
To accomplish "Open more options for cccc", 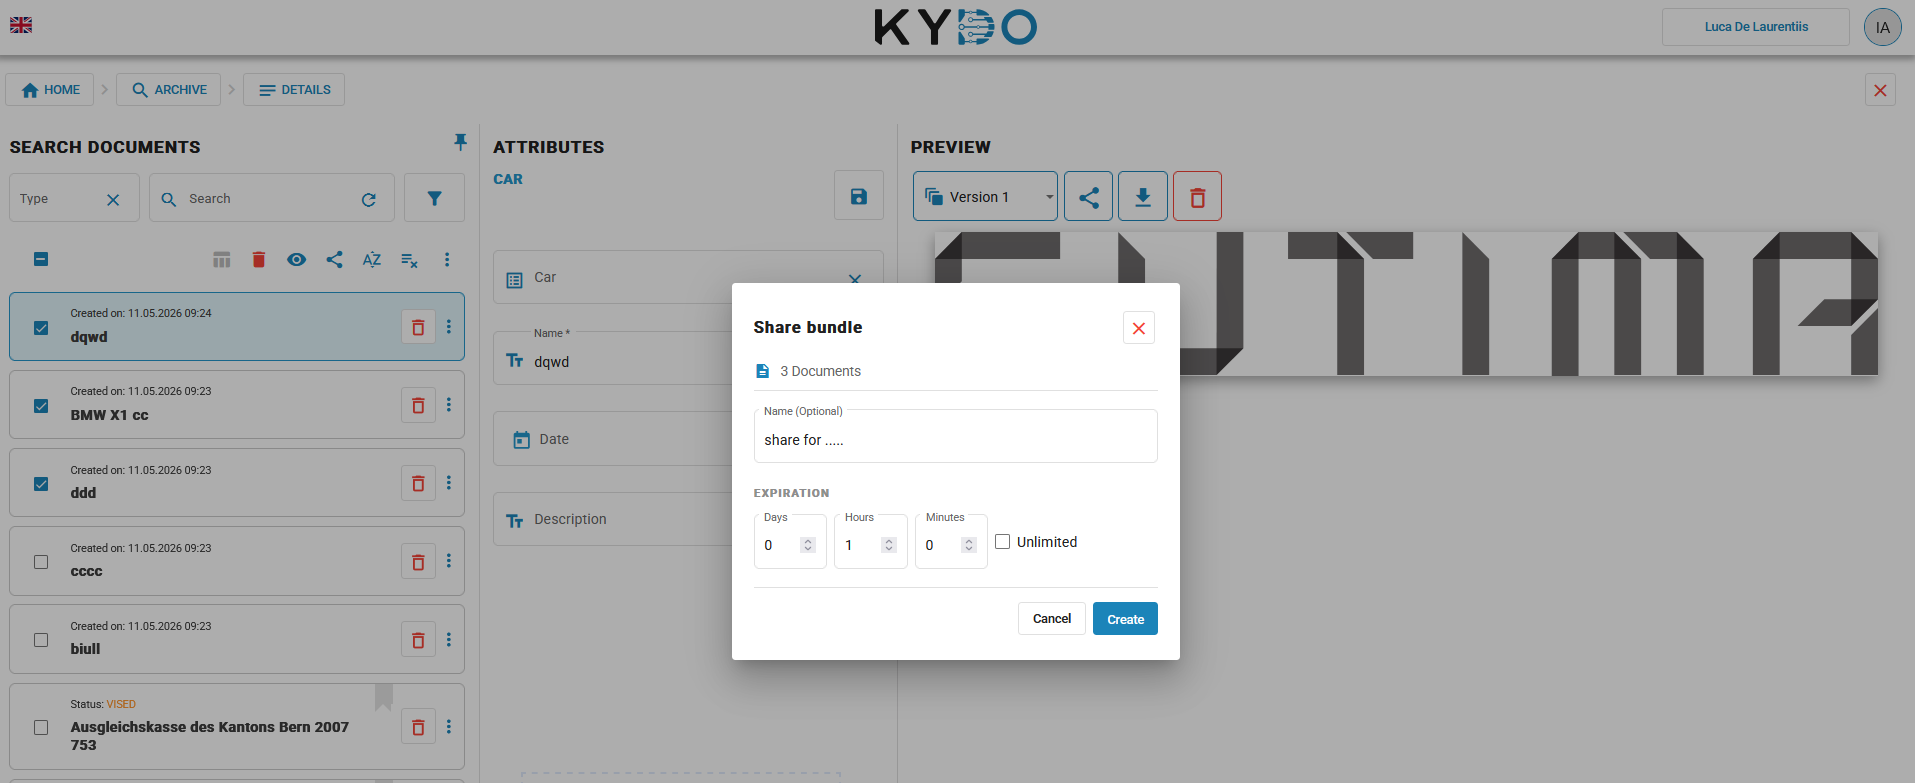I will (x=449, y=561).
